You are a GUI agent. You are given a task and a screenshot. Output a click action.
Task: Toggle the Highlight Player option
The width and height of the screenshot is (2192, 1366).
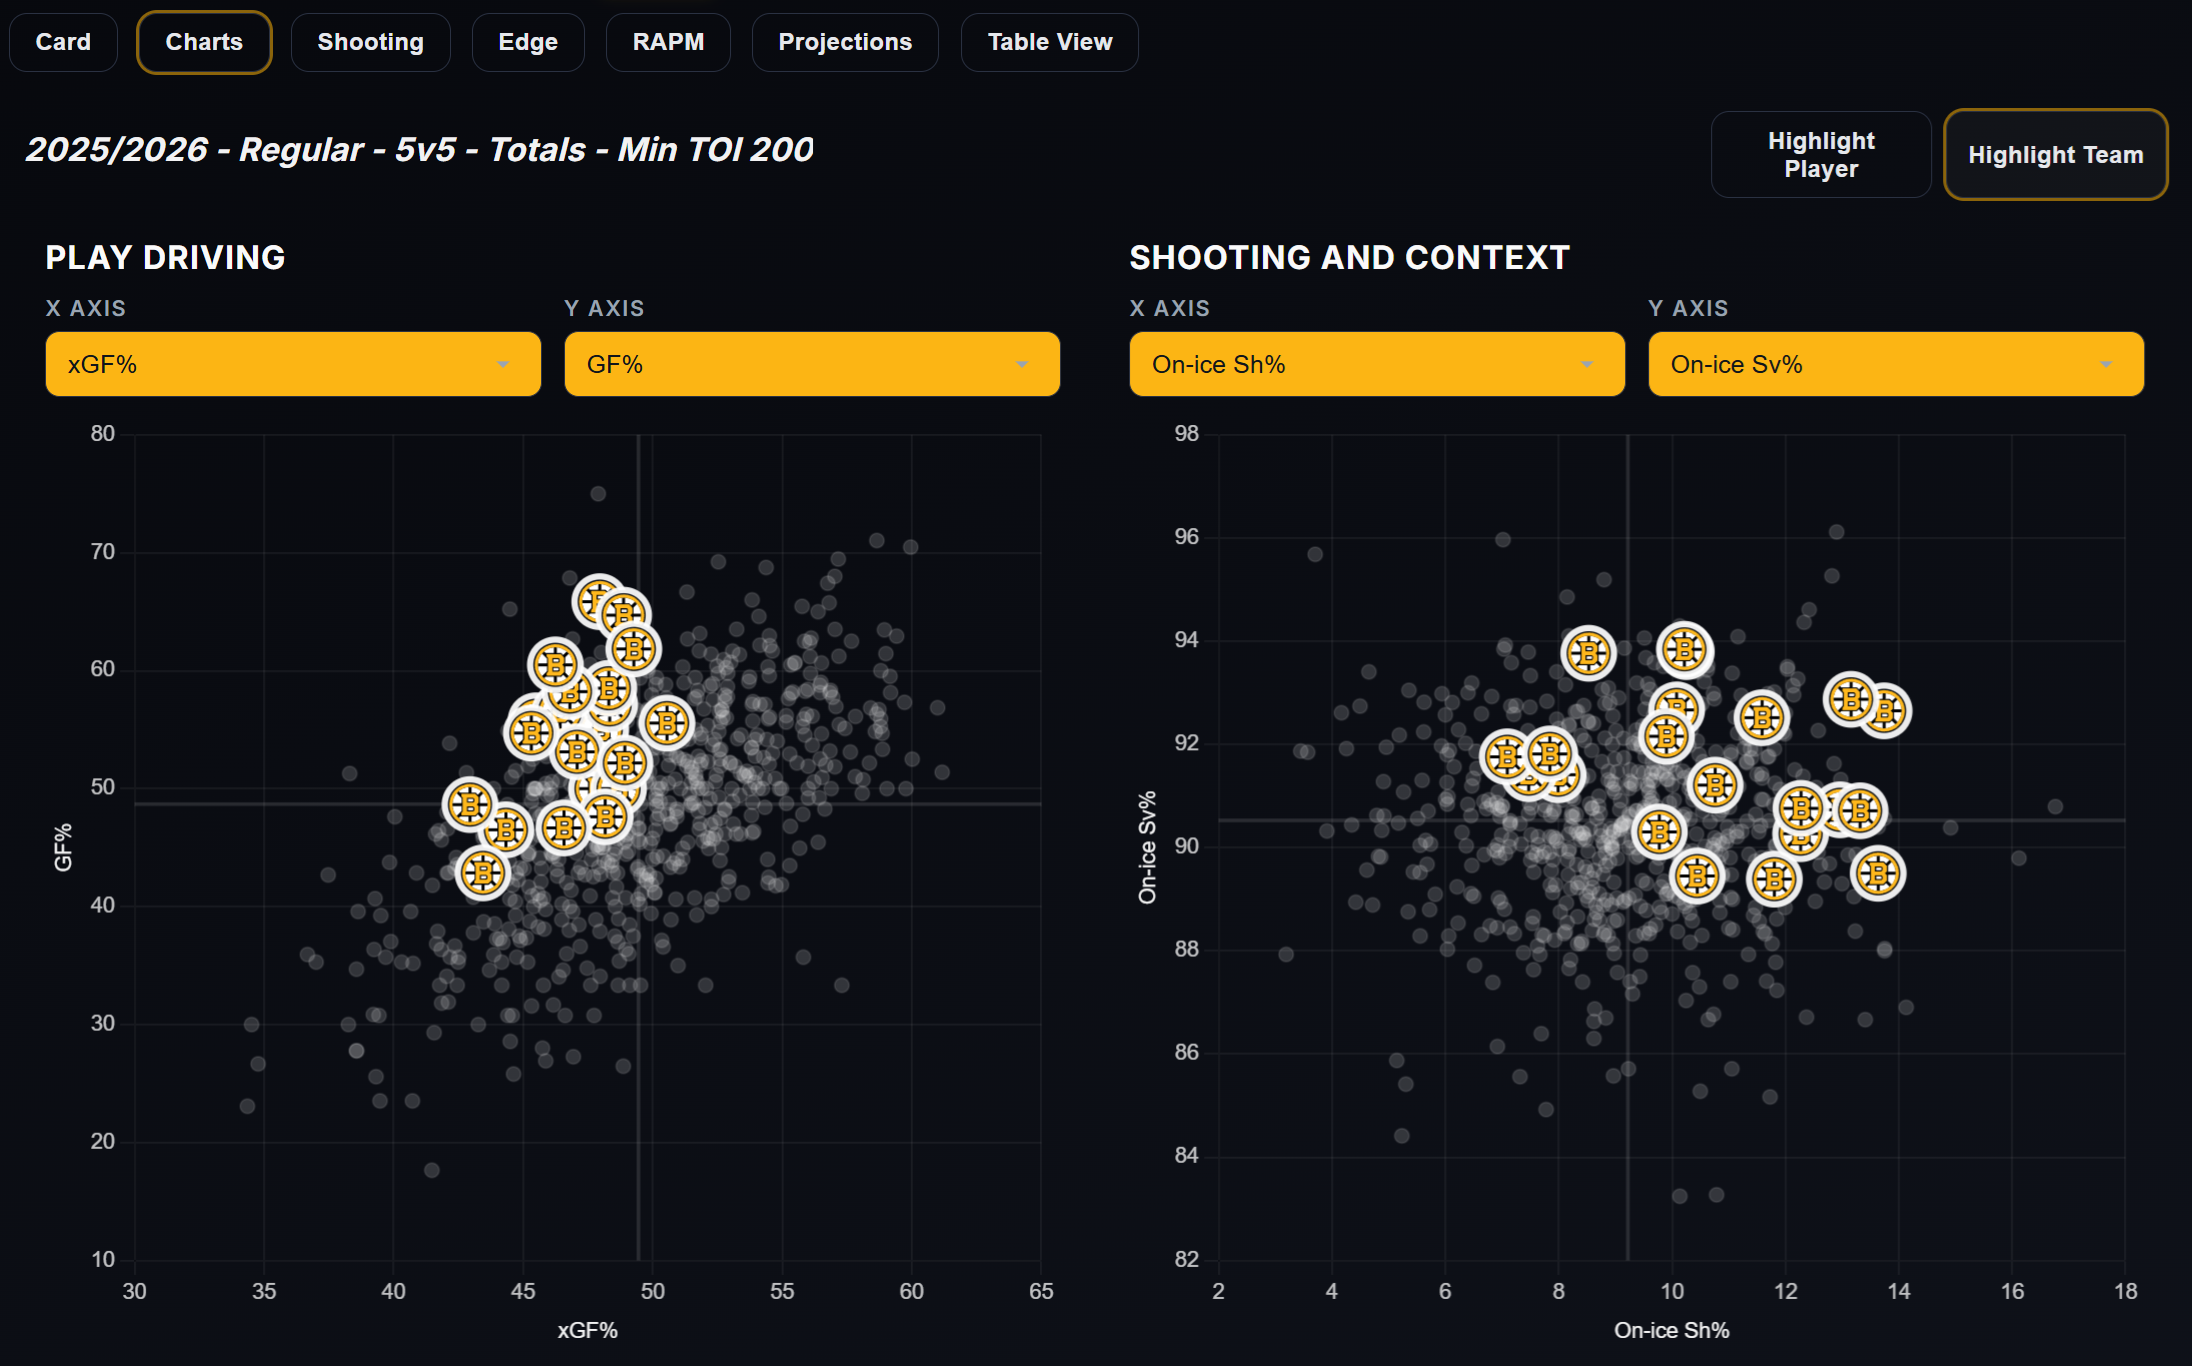[x=1820, y=155]
